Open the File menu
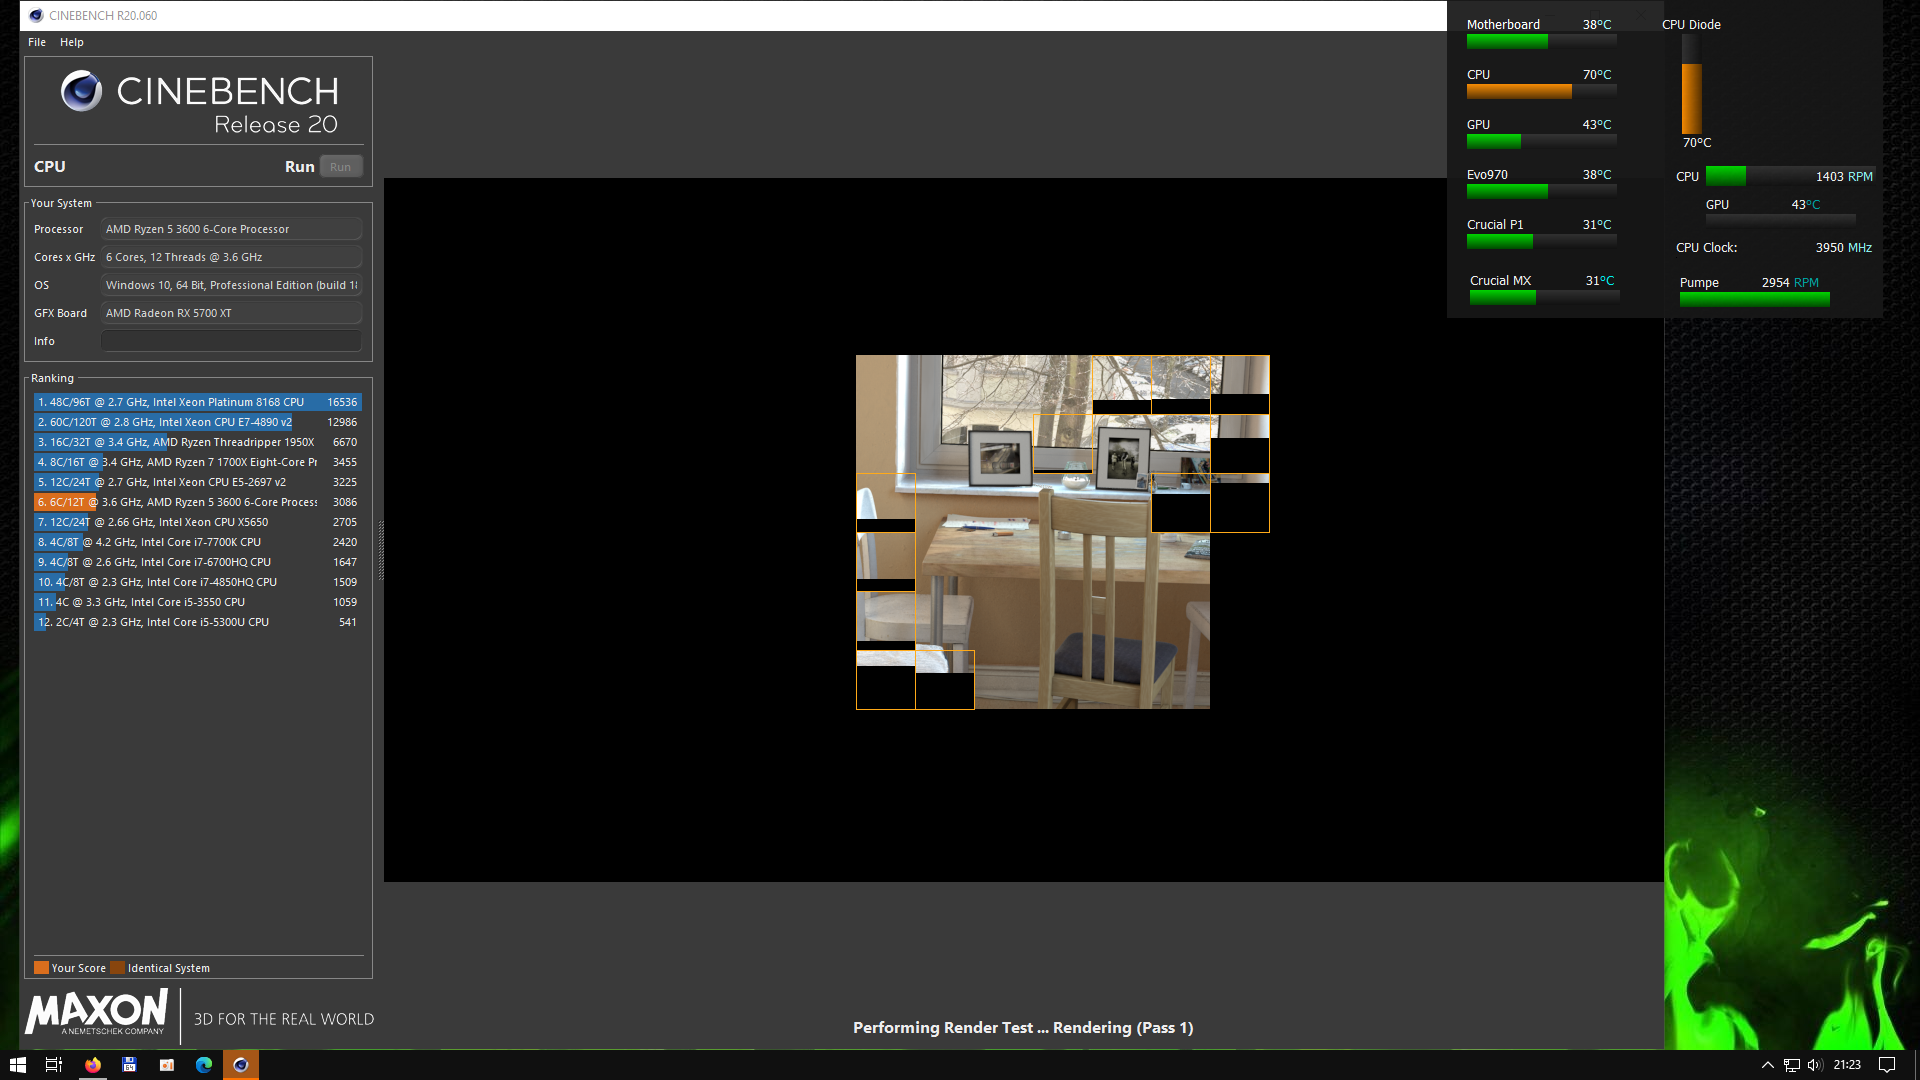This screenshot has width=1920, height=1080. pos(37,42)
